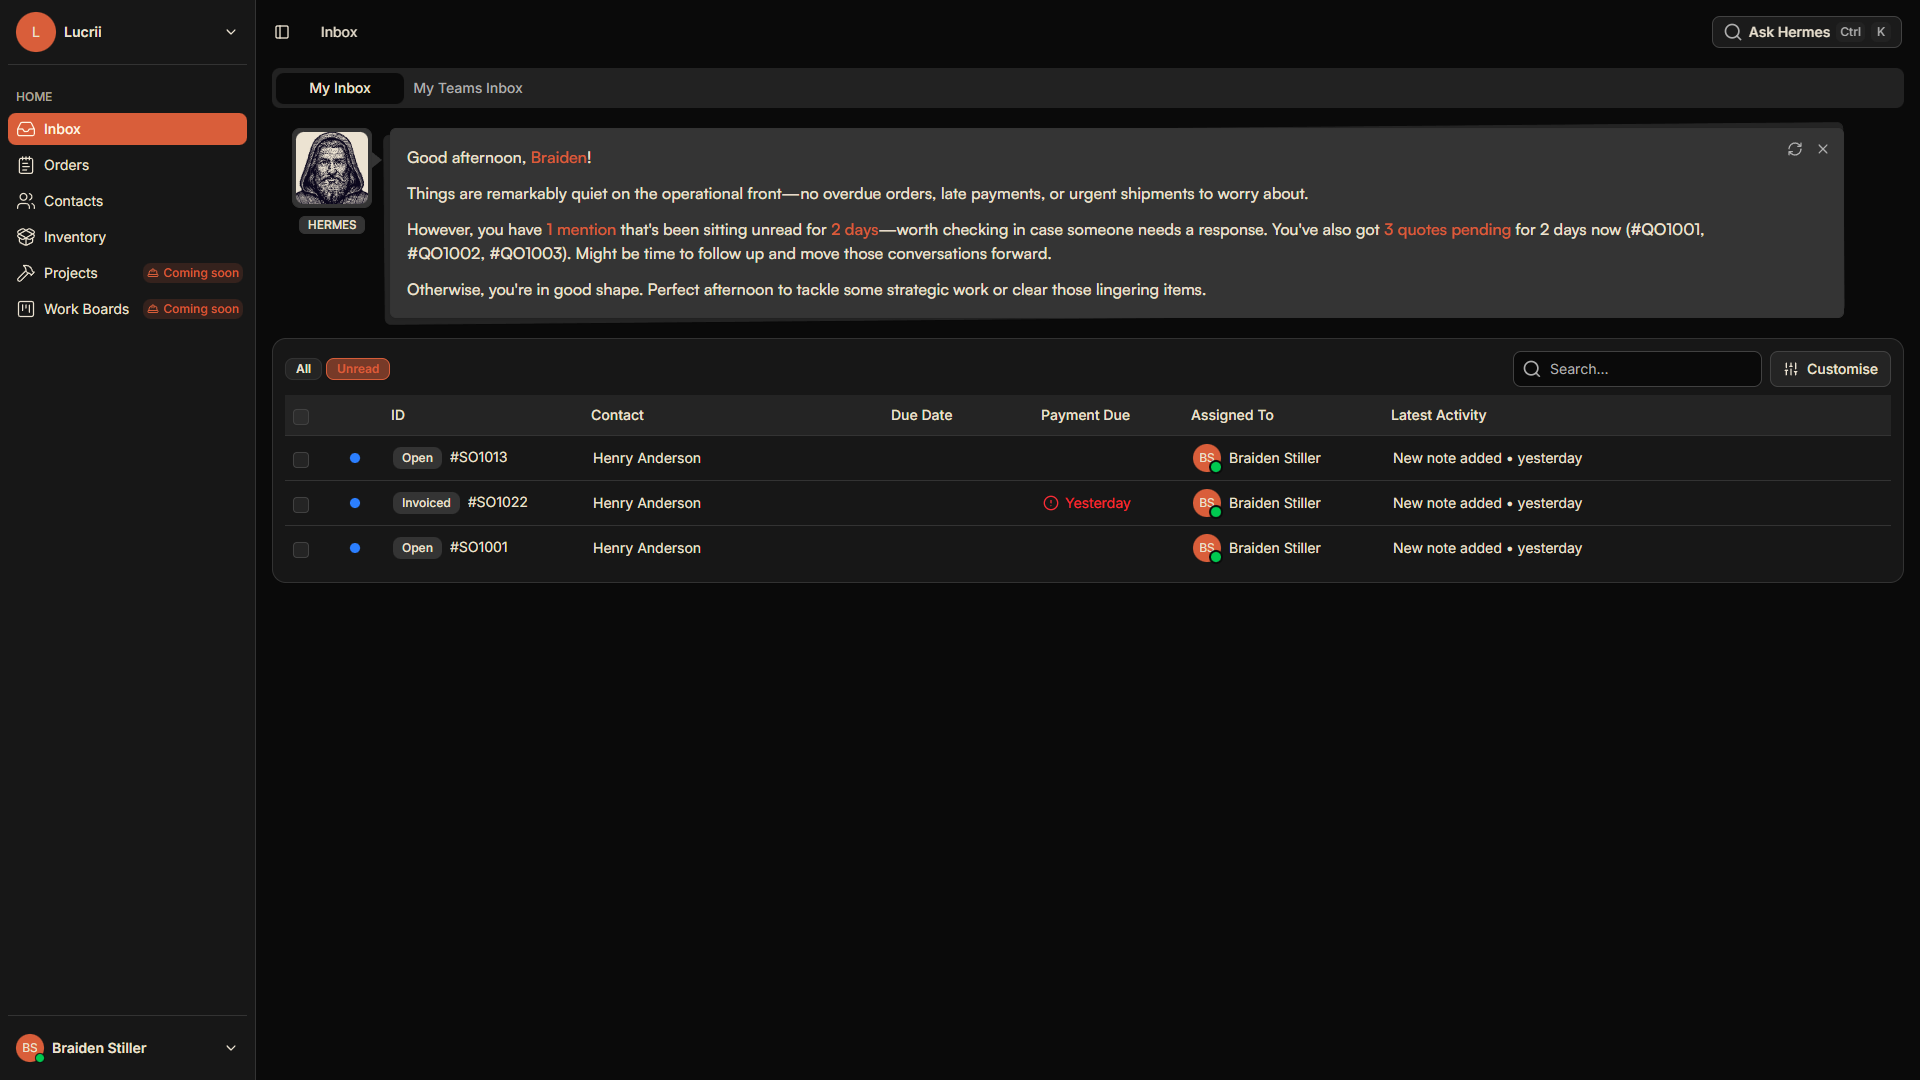Expand the Hermes avatar panel arrow
Screen dimensions: 1920x1080
tap(375, 158)
